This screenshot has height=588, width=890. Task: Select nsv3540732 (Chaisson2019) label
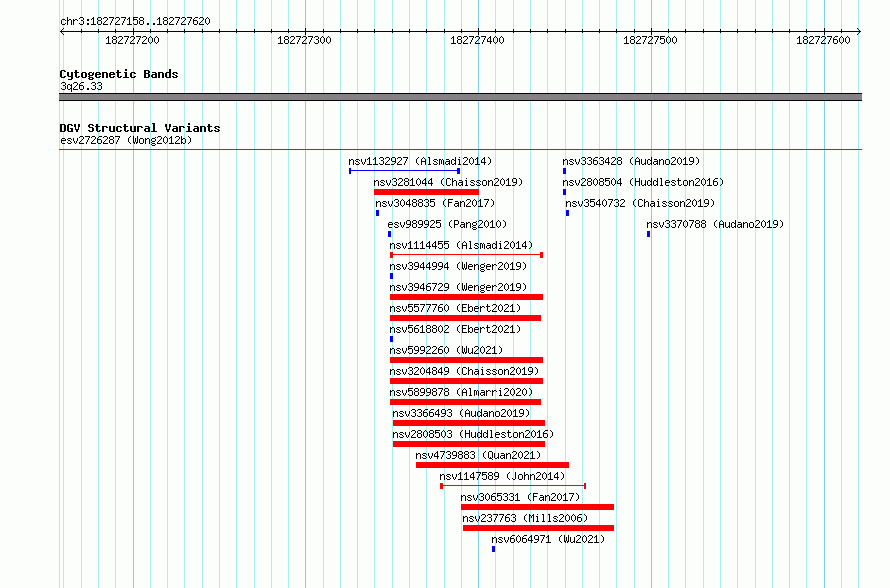[640, 203]
